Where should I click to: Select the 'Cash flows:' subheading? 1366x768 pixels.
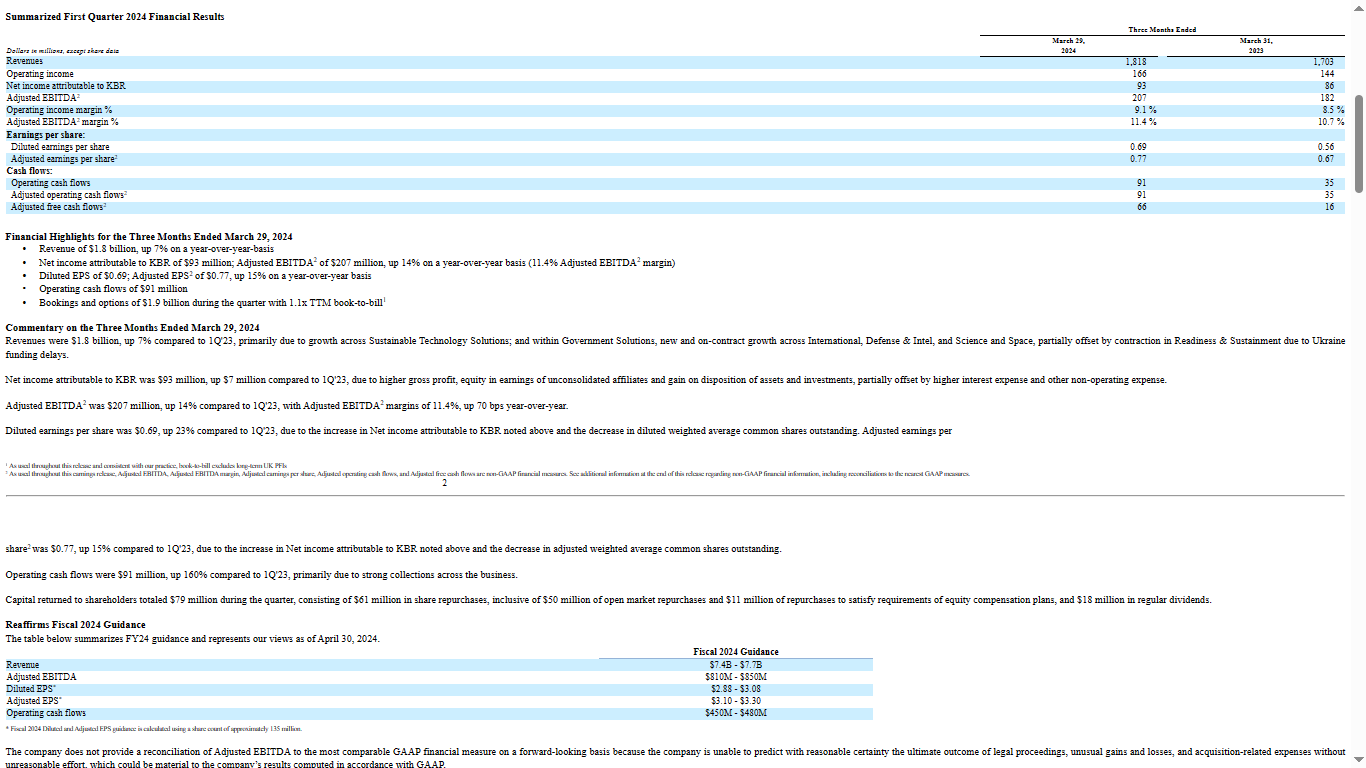pyautogui.click(x=30, y=171)
